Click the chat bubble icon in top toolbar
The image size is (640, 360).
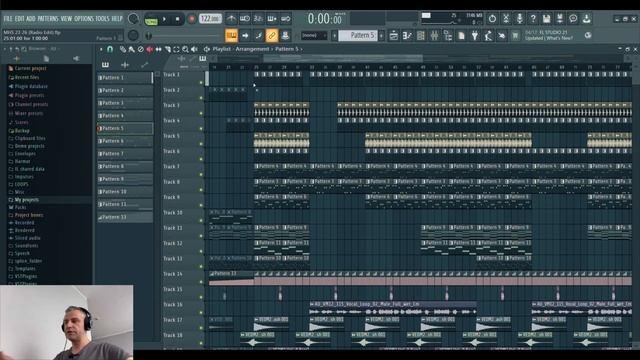click(x=573, y=18)
